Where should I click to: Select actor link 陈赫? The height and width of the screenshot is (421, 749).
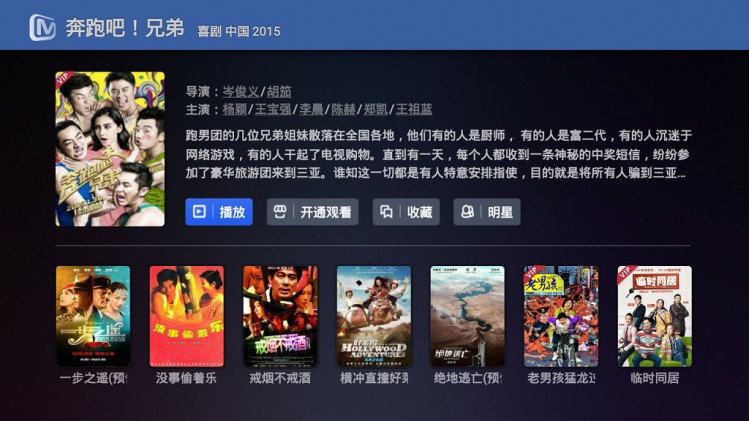343,109
